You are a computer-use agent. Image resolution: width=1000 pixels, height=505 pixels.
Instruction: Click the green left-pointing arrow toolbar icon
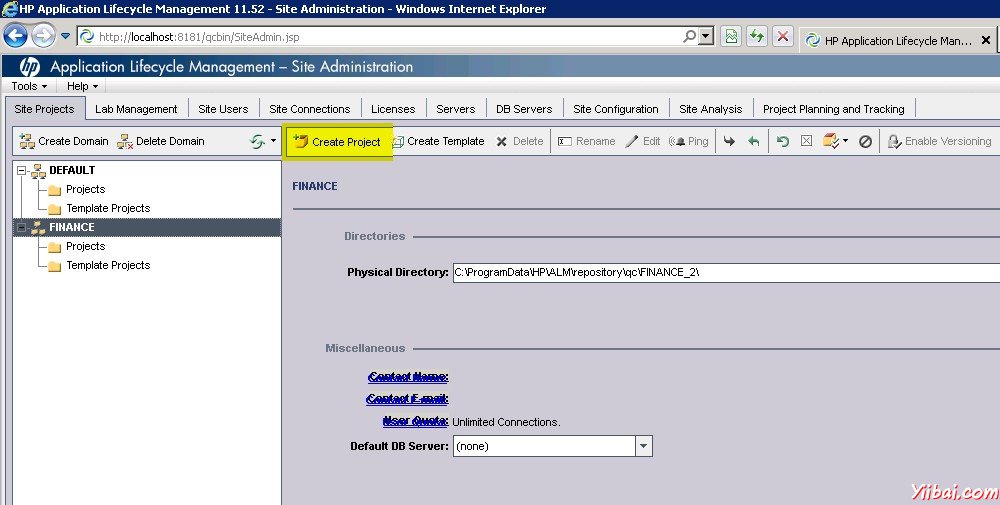click(754, 141)
